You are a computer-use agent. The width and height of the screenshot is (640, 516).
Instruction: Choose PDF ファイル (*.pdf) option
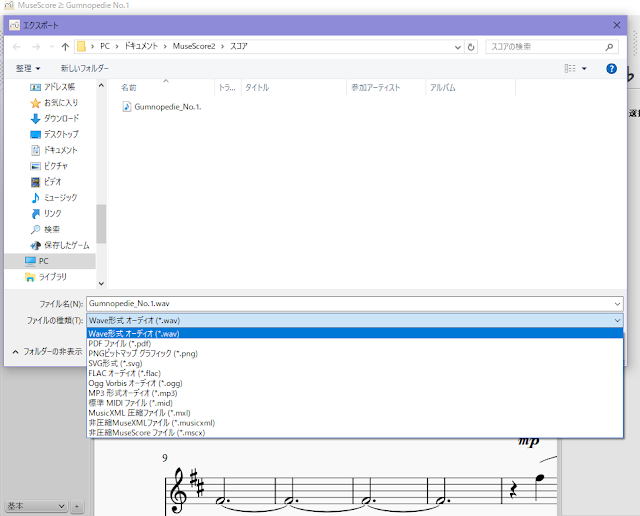coord(355,344)
